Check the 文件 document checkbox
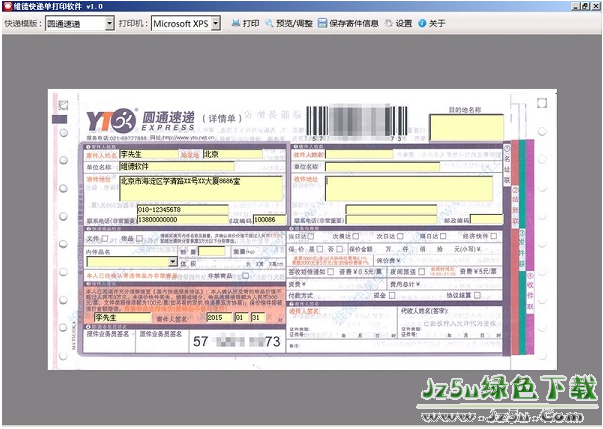 click(x=105, y=238)
